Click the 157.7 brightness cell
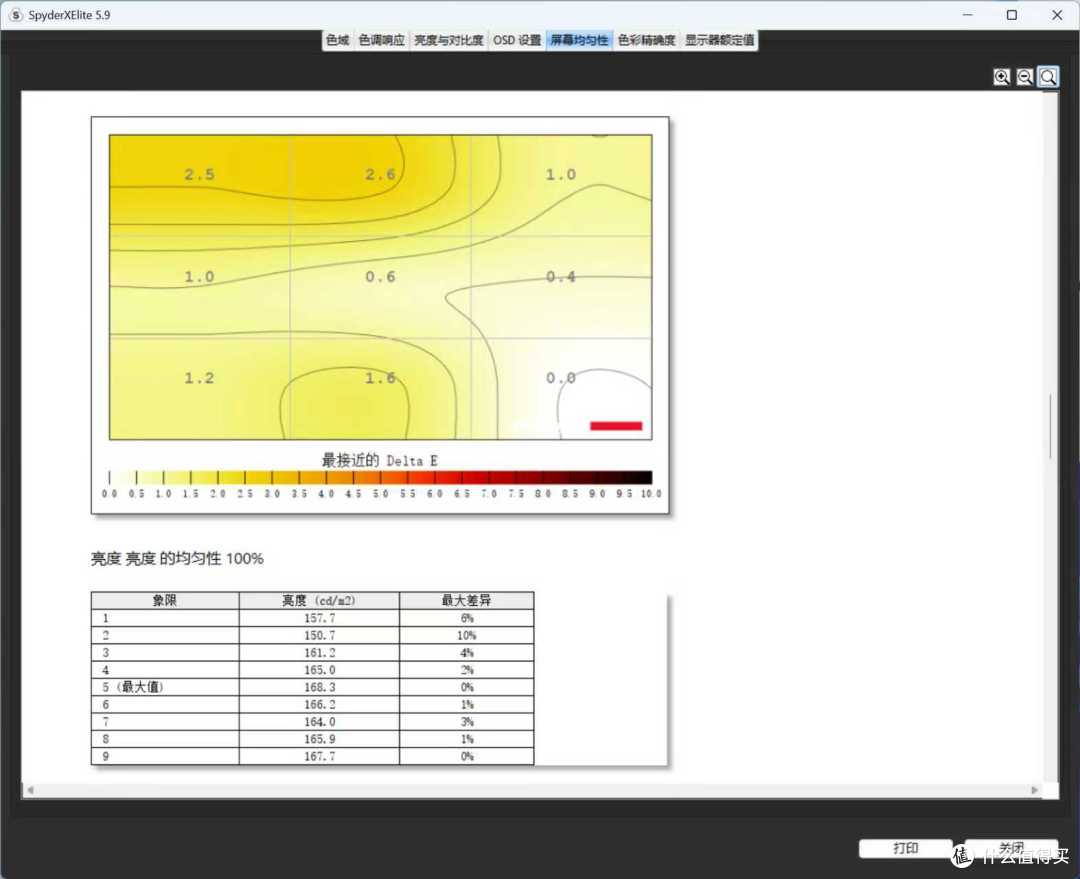Image resolution: width=1080 pixels, height=879 pixels. point(319,618)
